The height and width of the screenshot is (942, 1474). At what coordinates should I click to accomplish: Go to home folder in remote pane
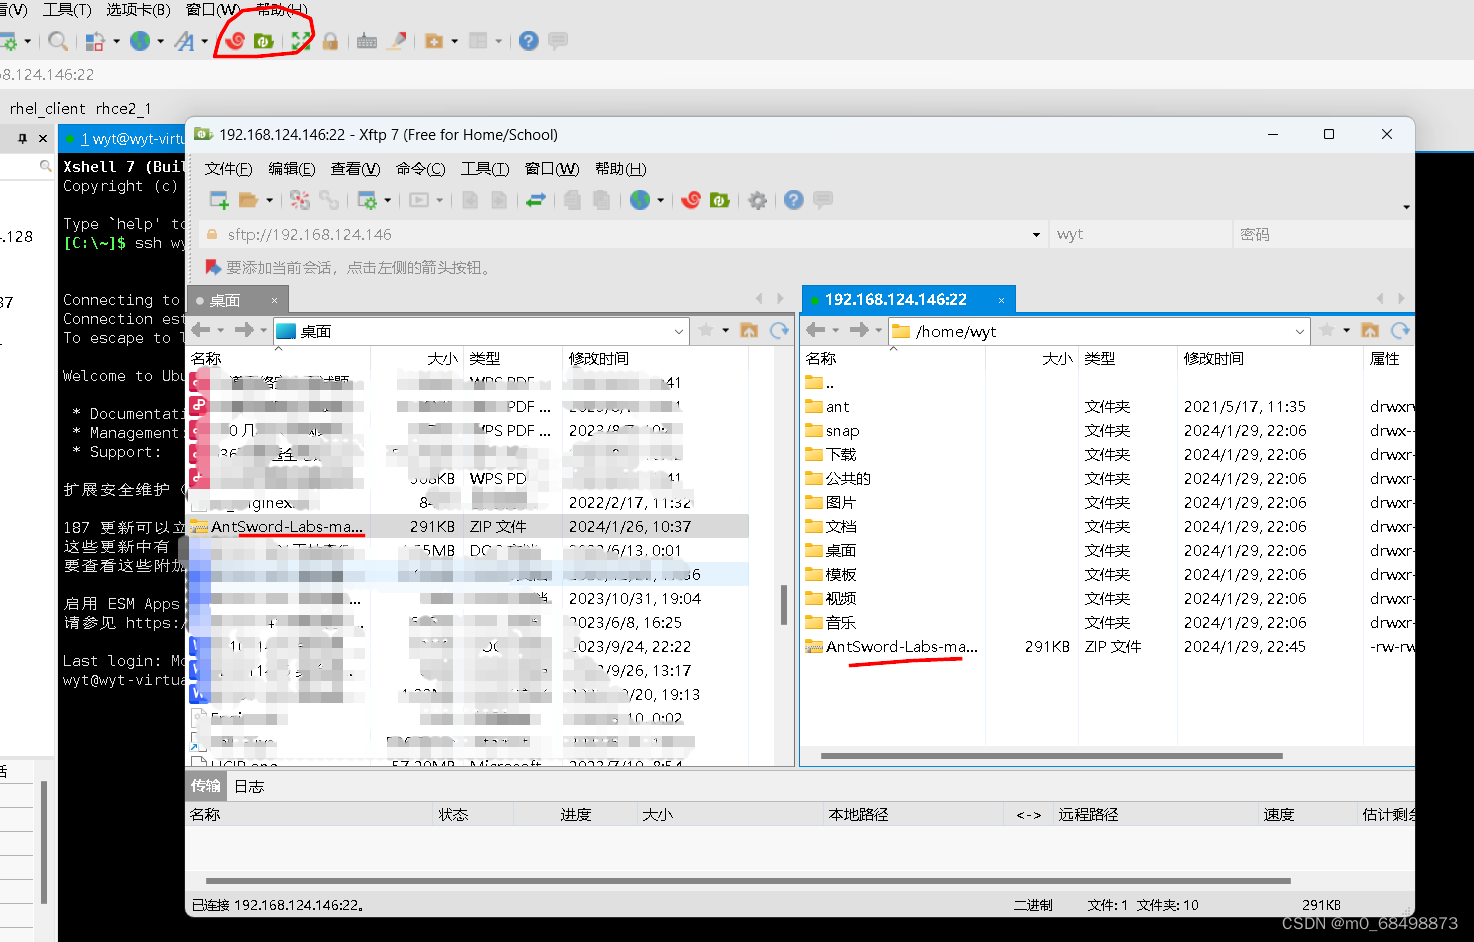tap(1370, 331)
